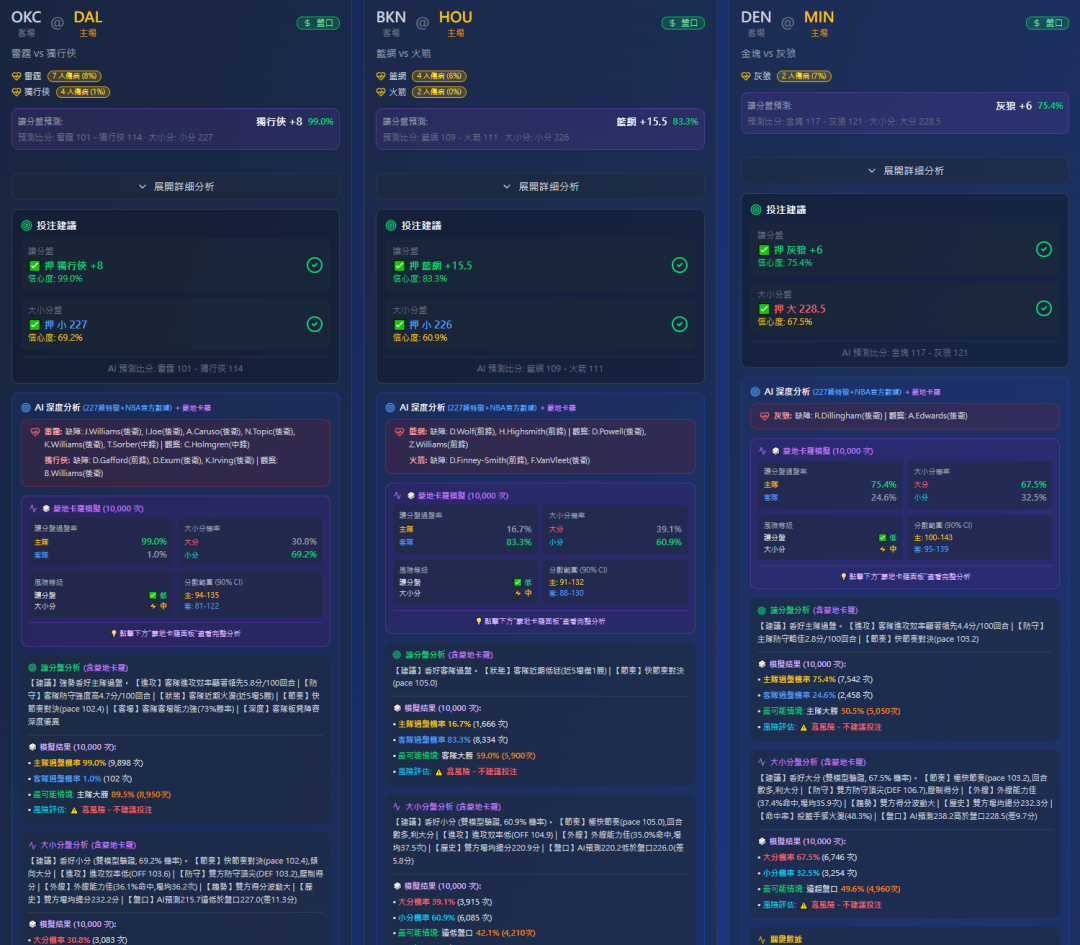Expand 展開詳細分析 in the OKC @ DAL card
The height and width of the screenshot is (945, 1080).
pos(176,186)
